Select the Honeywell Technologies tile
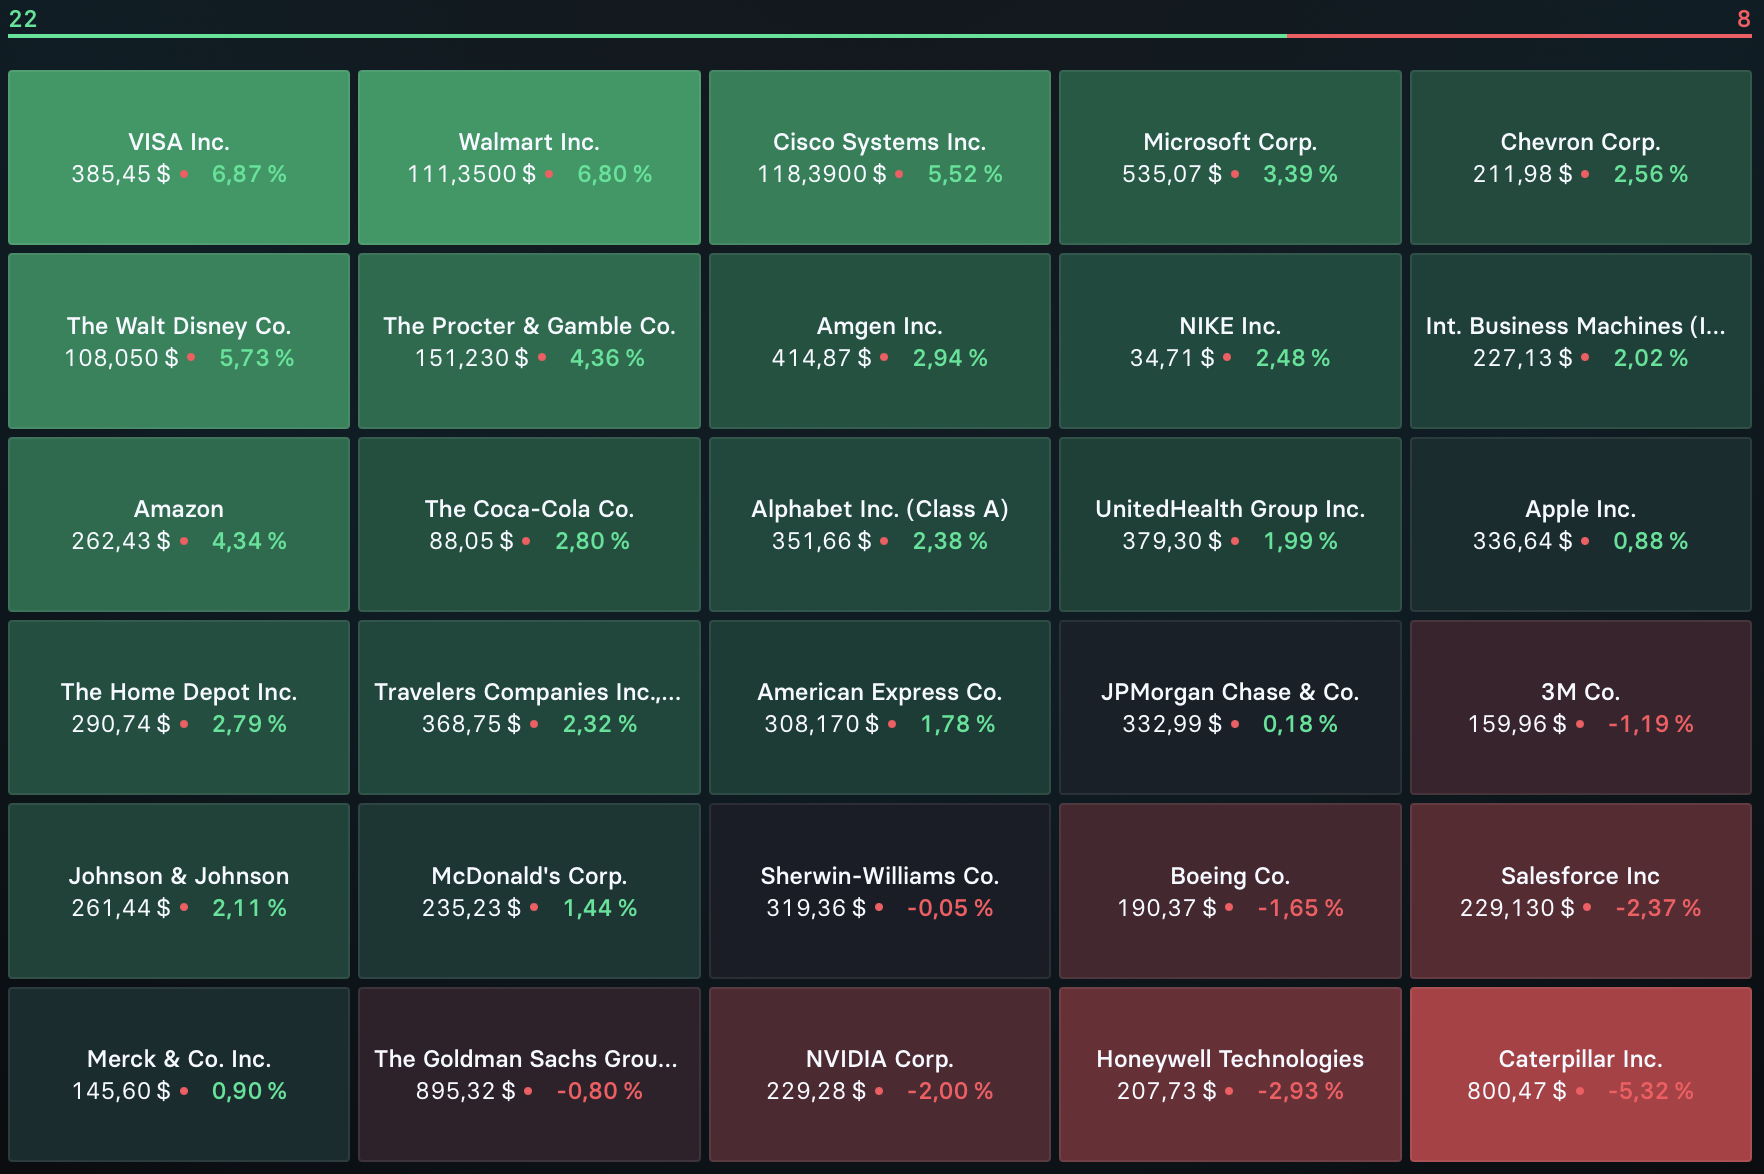The width and height of the screenshot is (1764, 1174). pyautogui.click(x=1230, y=1074)
